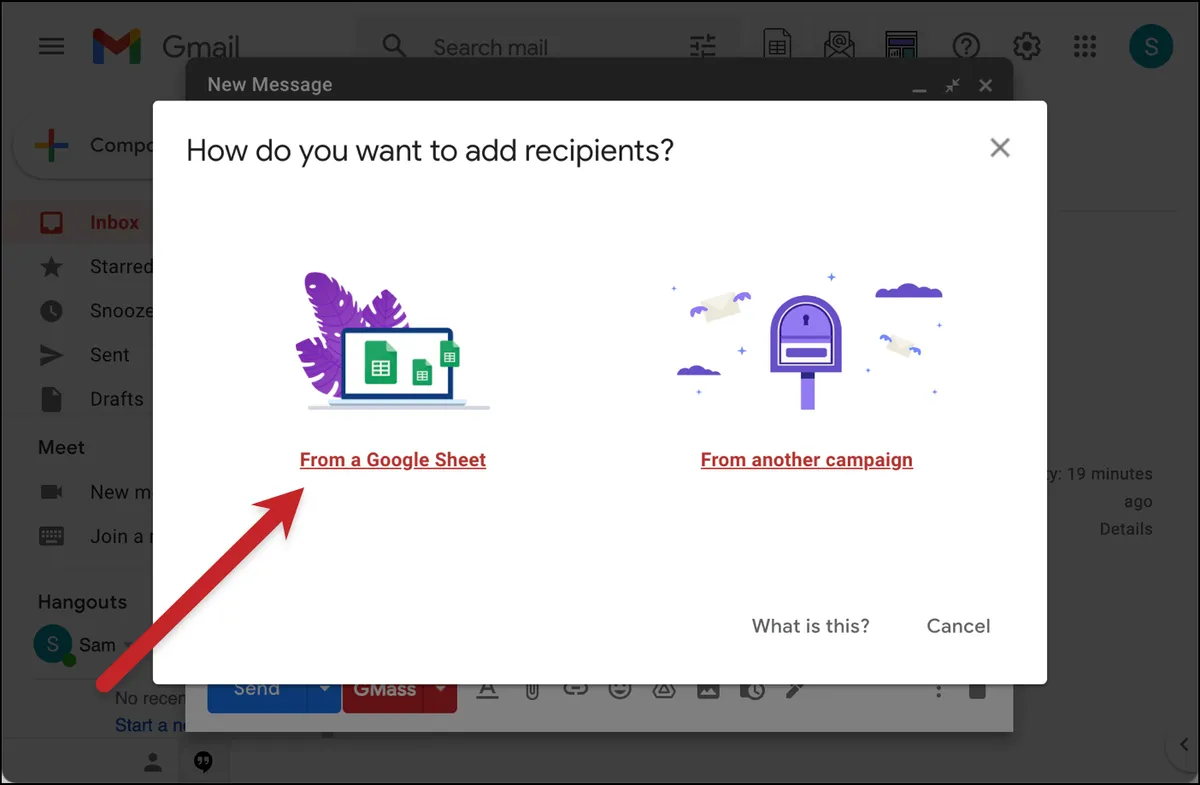The image size is (1200, 785).
Task: Cancel the add recipients dialog
Action: click(958, 626)
